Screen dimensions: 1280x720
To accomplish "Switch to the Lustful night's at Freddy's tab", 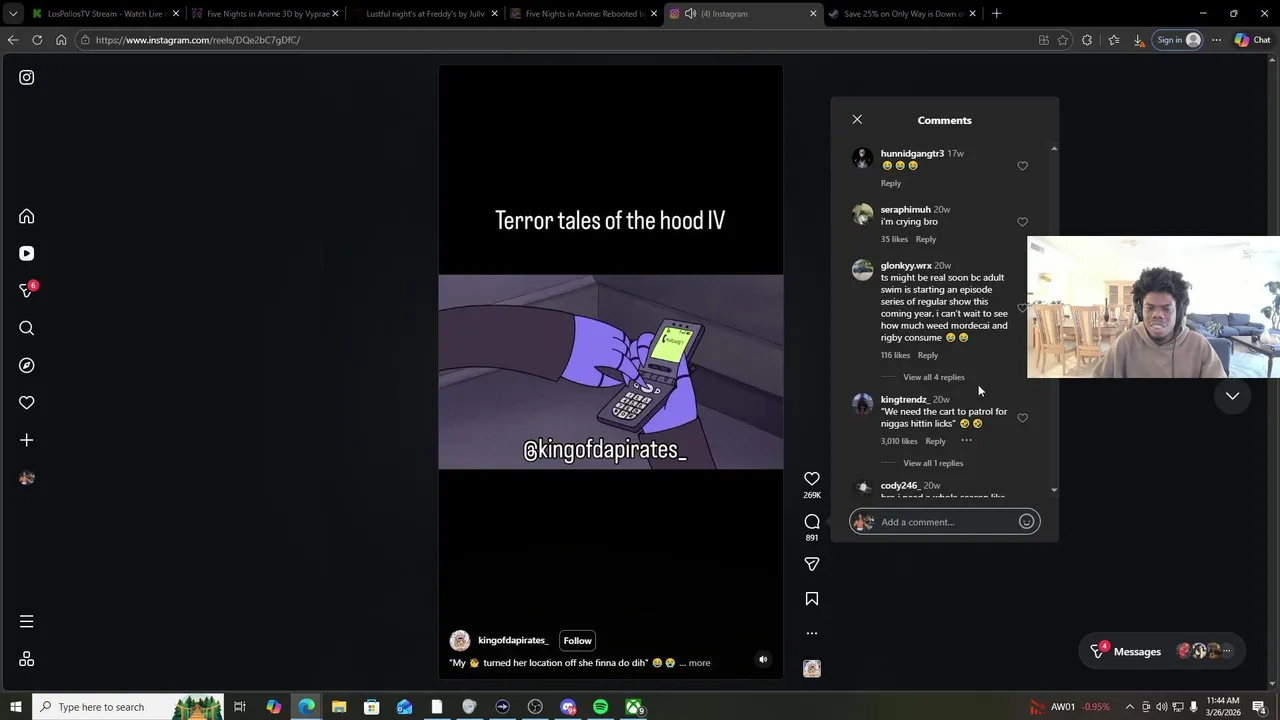I will point(425,14).
